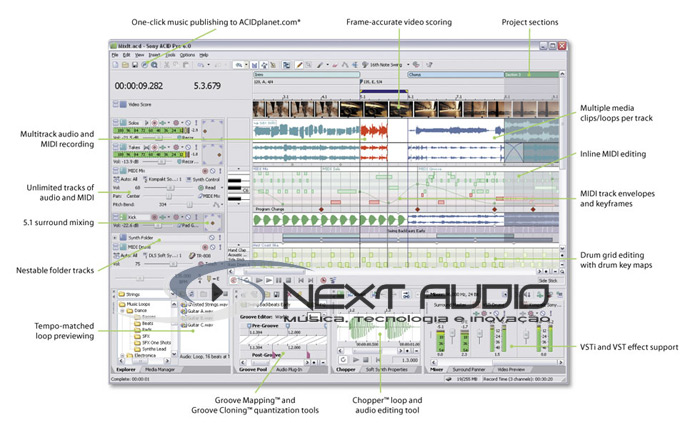Click the MIDI Mix Pitch Bend slider
700x440 pixels.
coord(190,204)
